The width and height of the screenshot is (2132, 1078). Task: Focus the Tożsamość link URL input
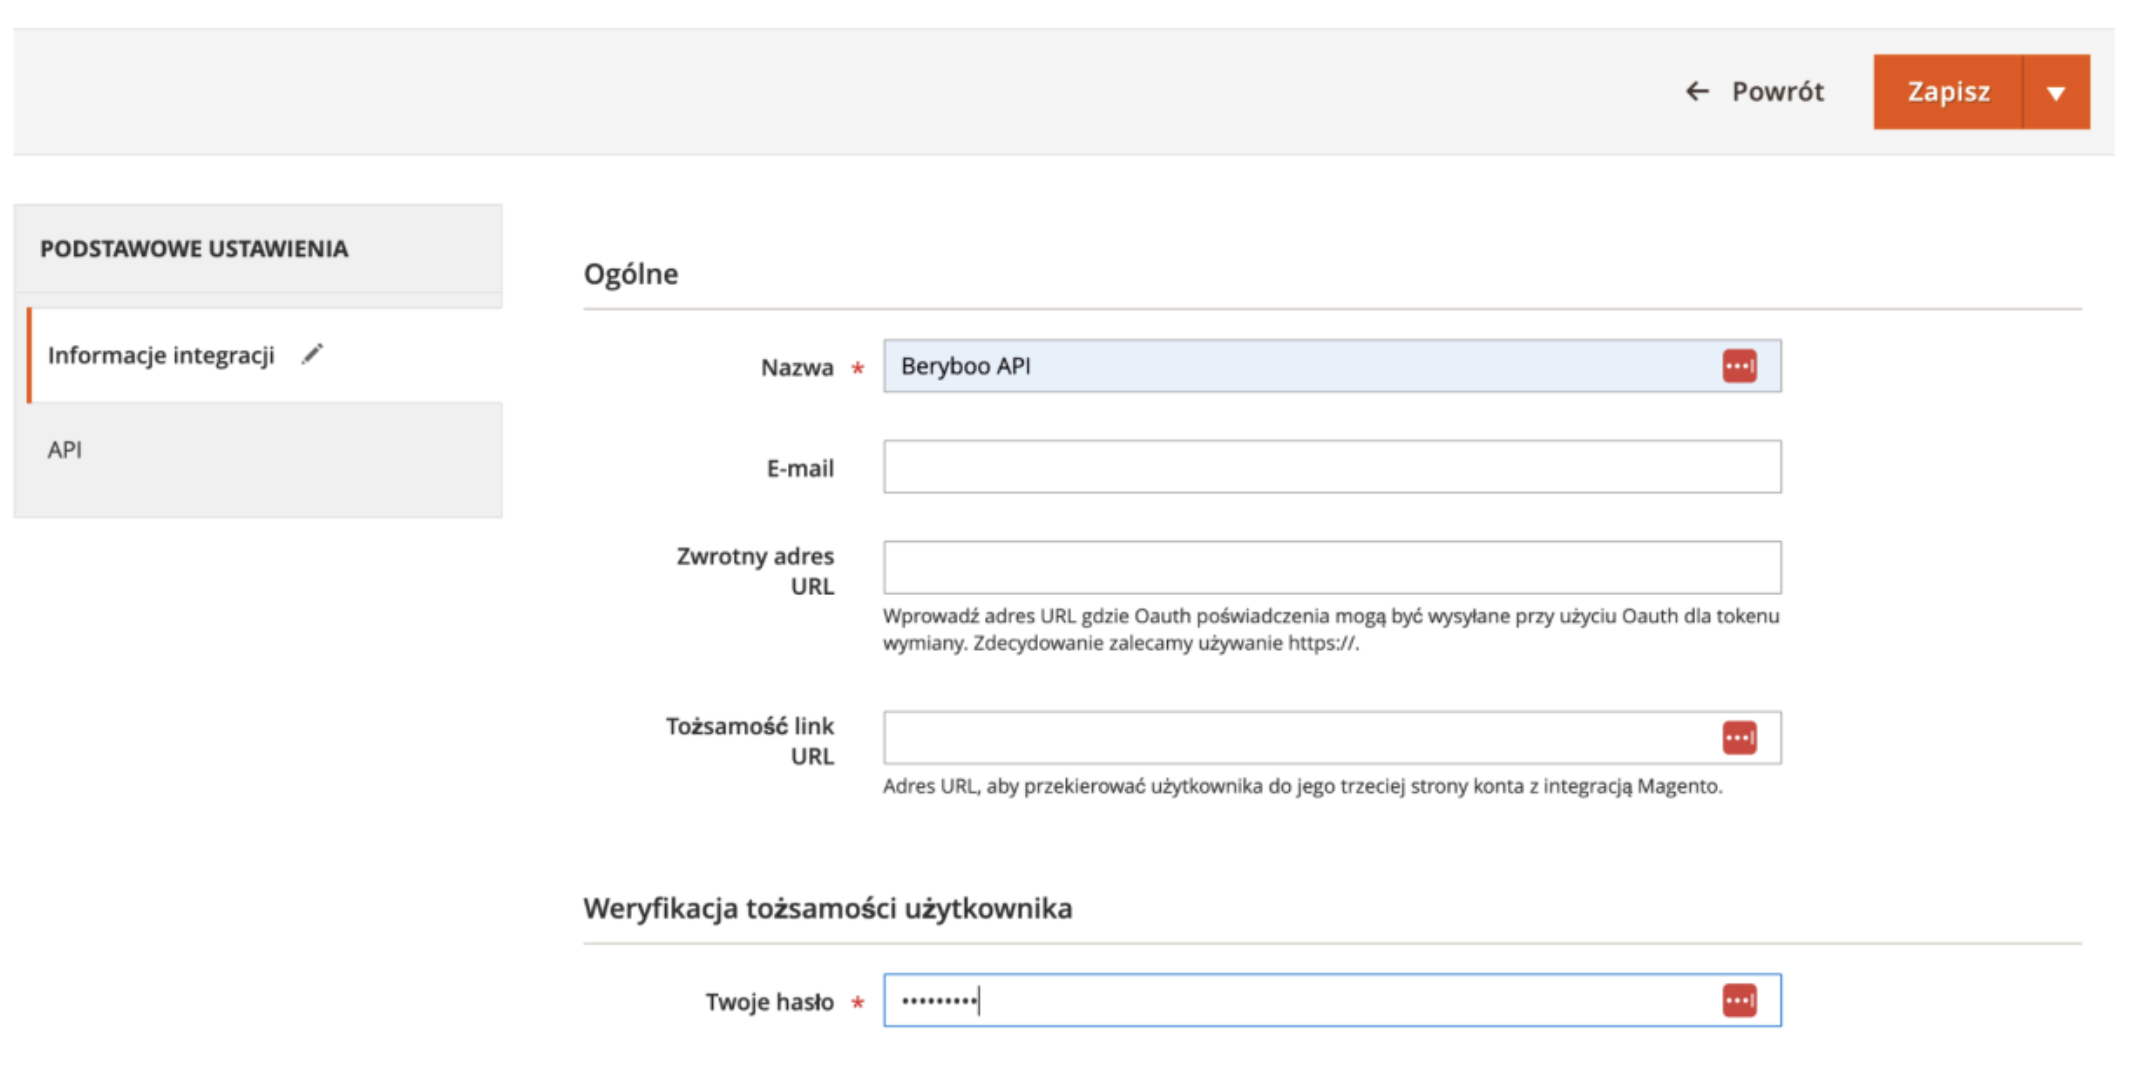(1300, 738)
